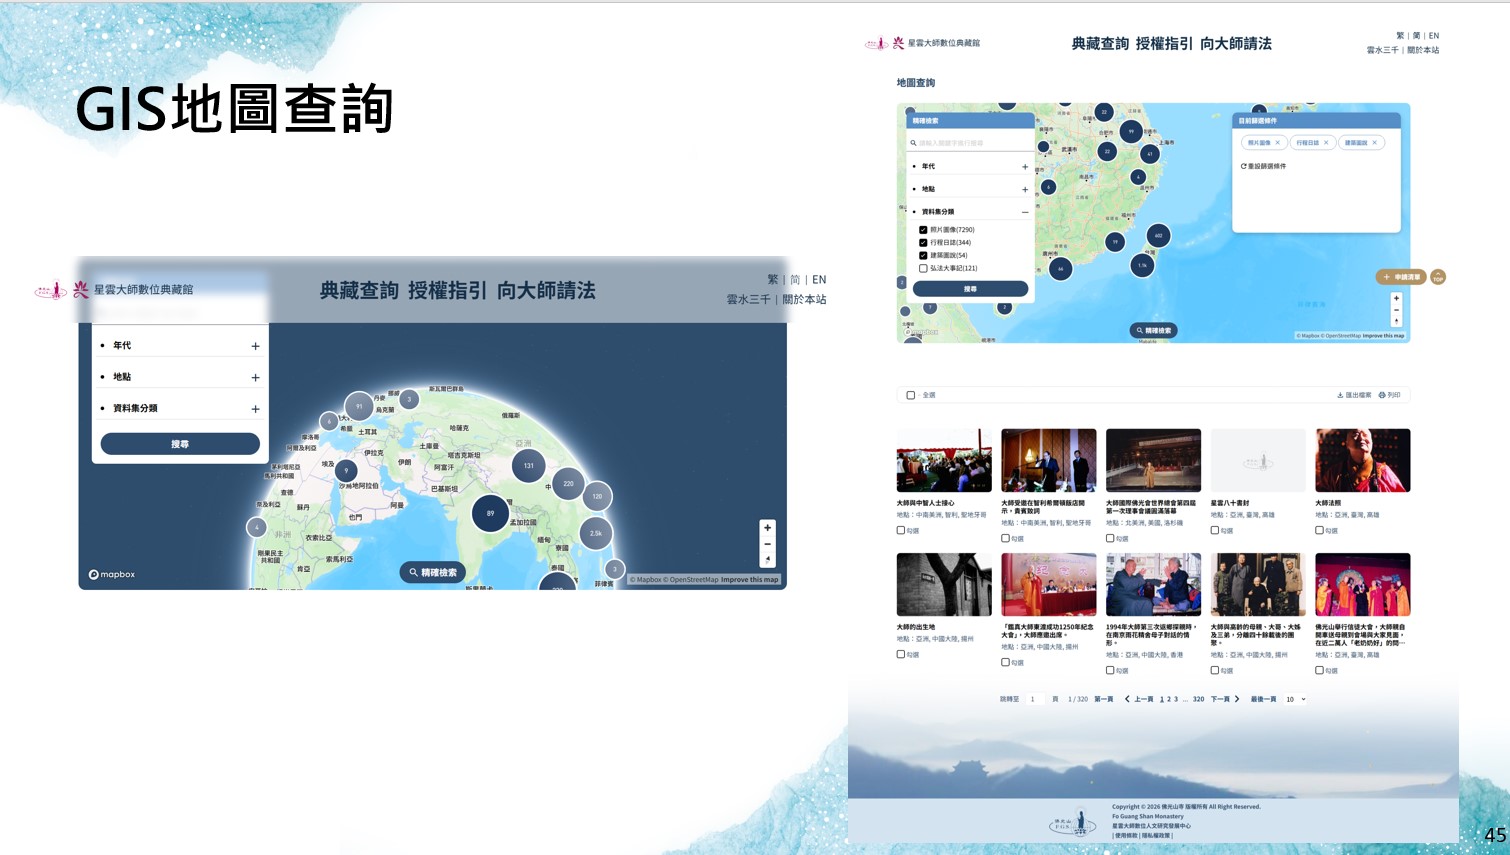Click the keyword search field in 精確檢索 panel
This screenshot has height=855, width=1510.
970,143
